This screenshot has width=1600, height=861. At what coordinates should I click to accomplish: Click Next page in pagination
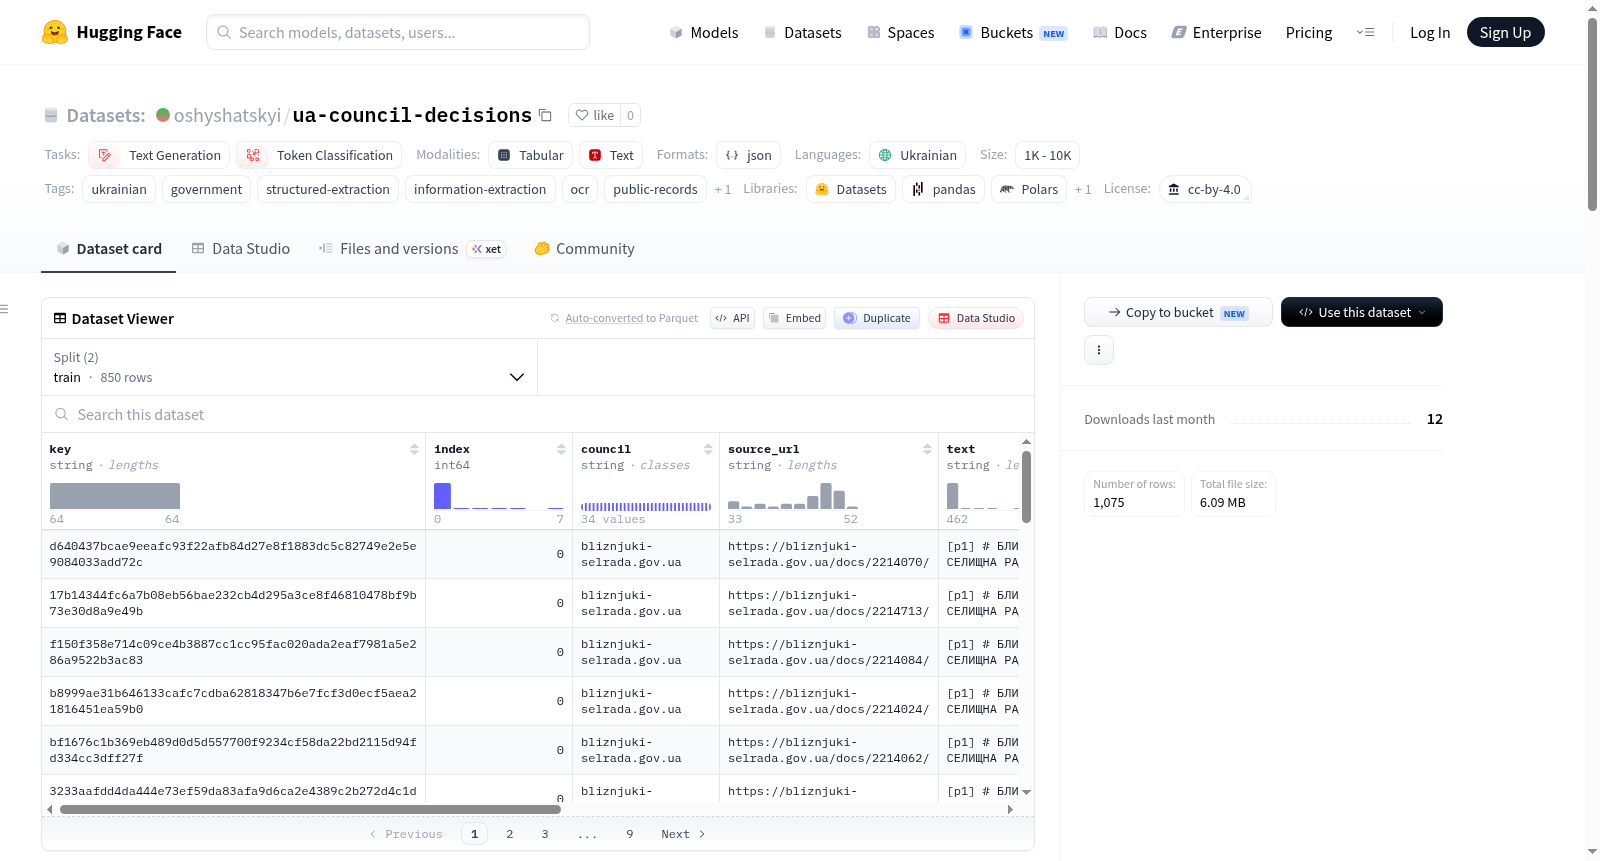click(683, 834)
